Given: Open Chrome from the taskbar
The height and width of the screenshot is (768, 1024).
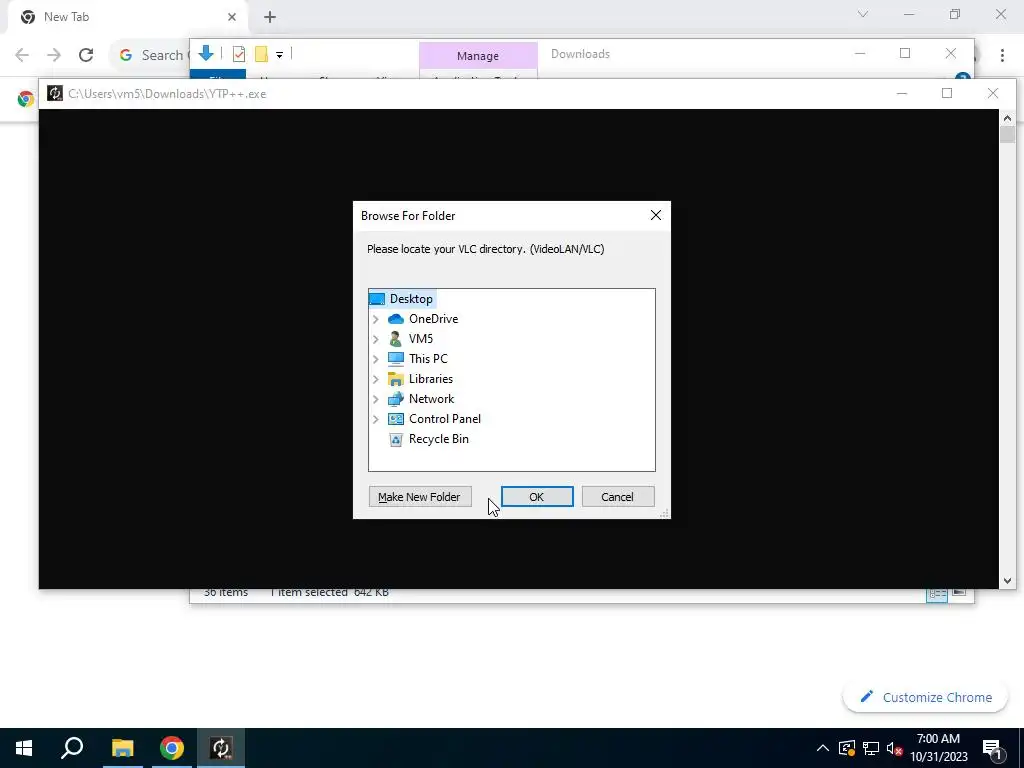Looking at the screenshot, I should coord(172,748).
